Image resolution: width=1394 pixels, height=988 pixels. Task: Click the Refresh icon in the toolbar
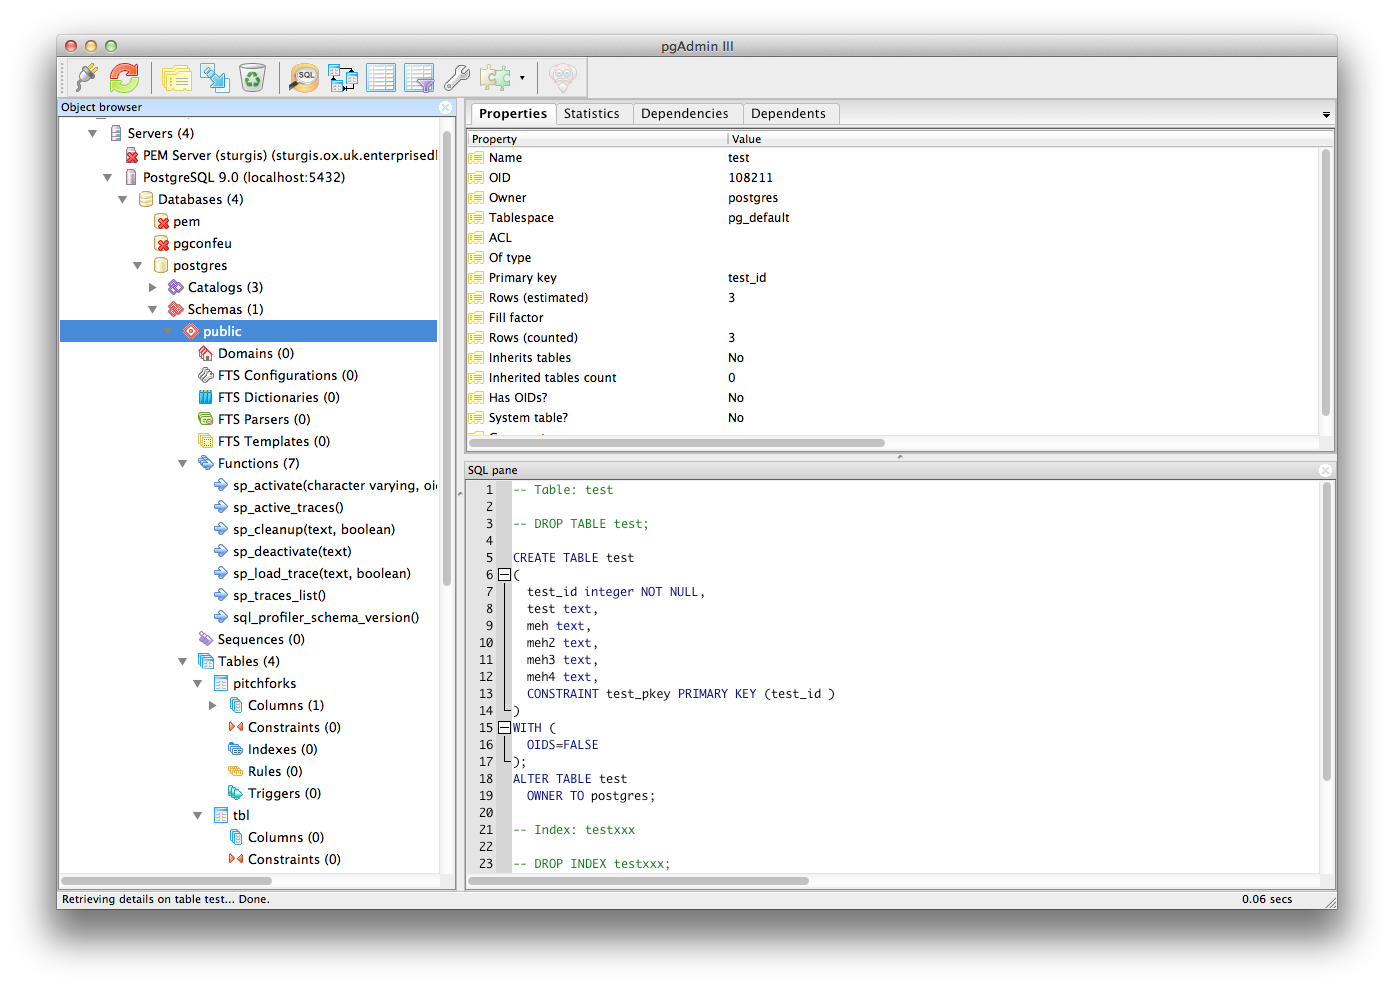coord(124,77)
